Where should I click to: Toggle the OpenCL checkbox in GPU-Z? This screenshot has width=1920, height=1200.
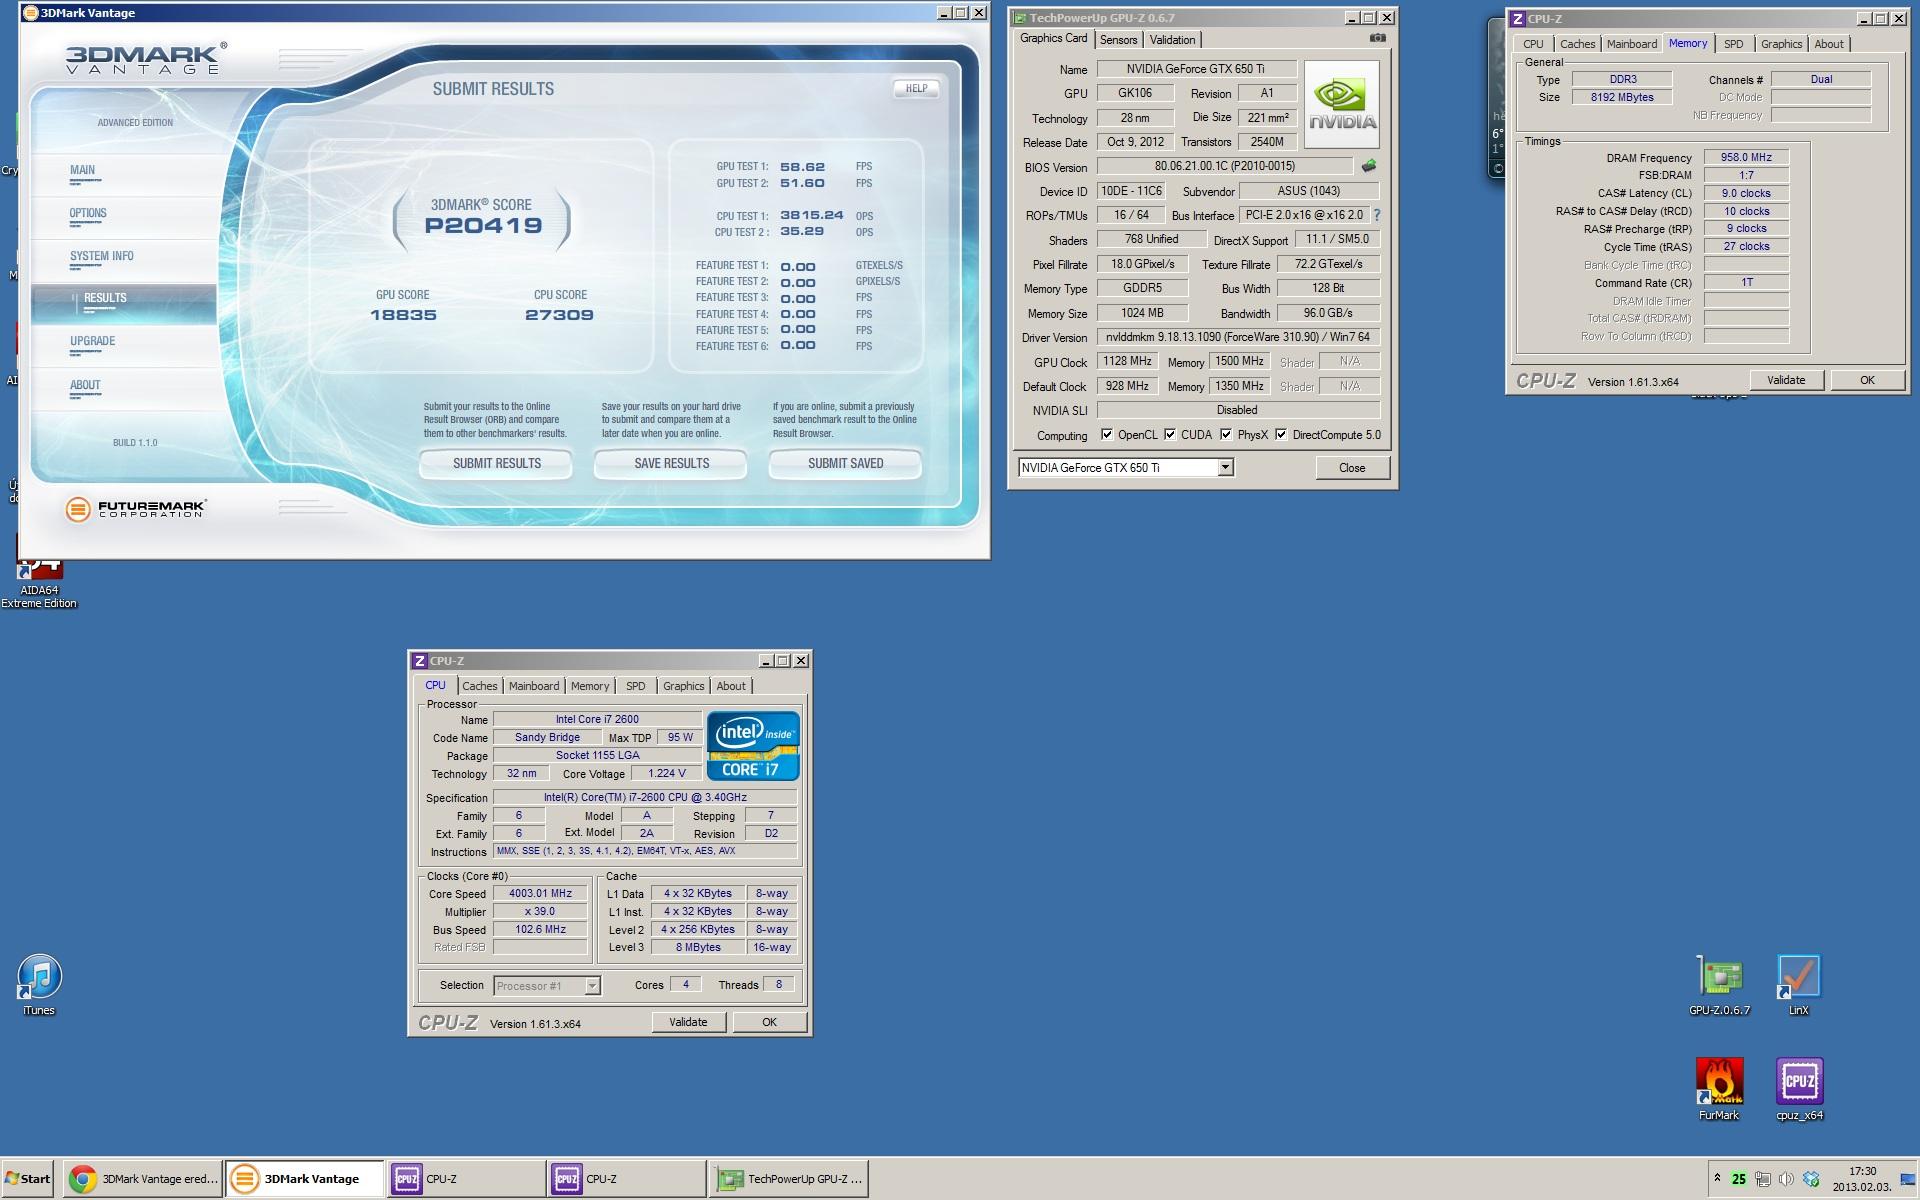[1106, 435]
